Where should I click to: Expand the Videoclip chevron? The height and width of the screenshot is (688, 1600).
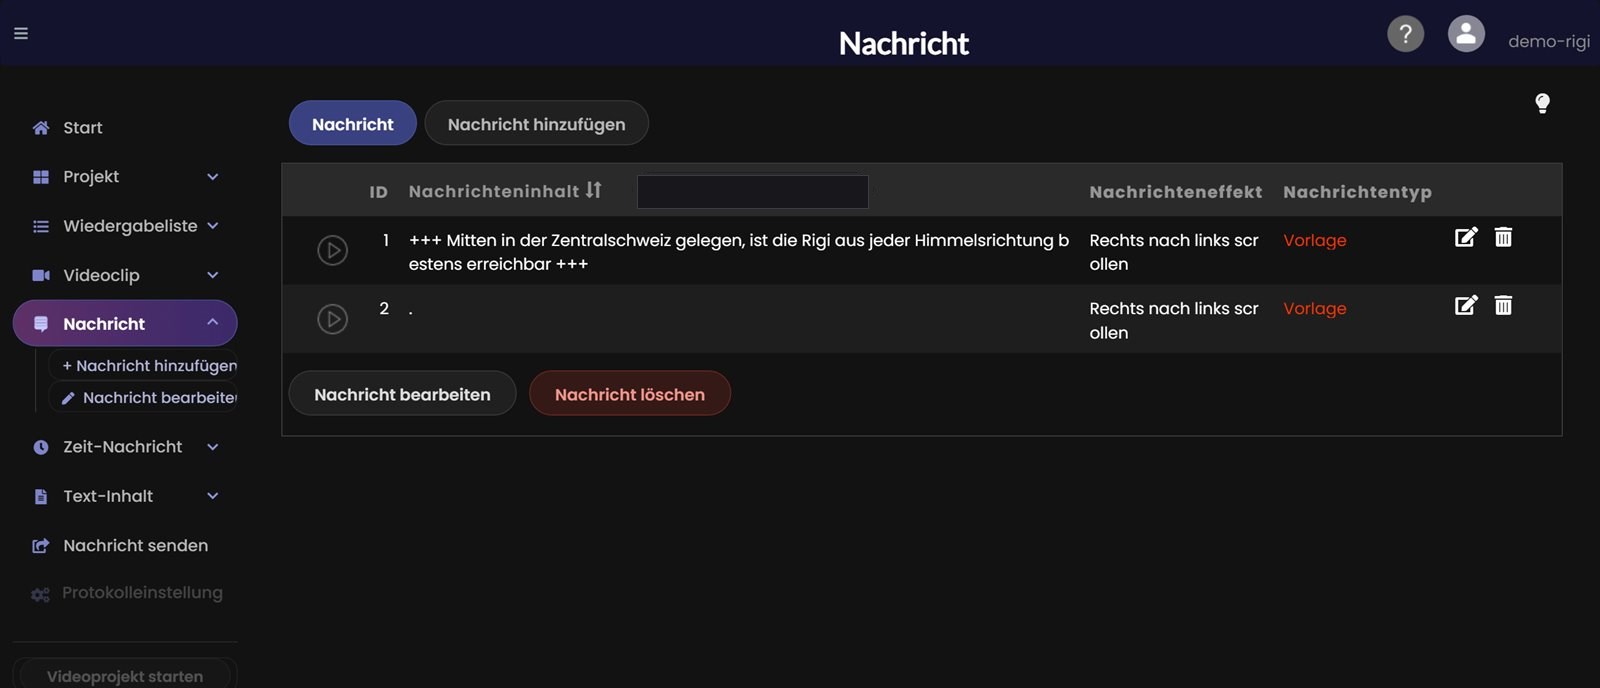coord(212,274)
